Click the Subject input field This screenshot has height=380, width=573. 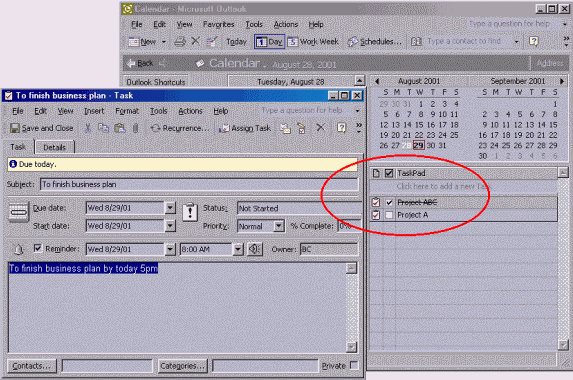pos(199,184)
